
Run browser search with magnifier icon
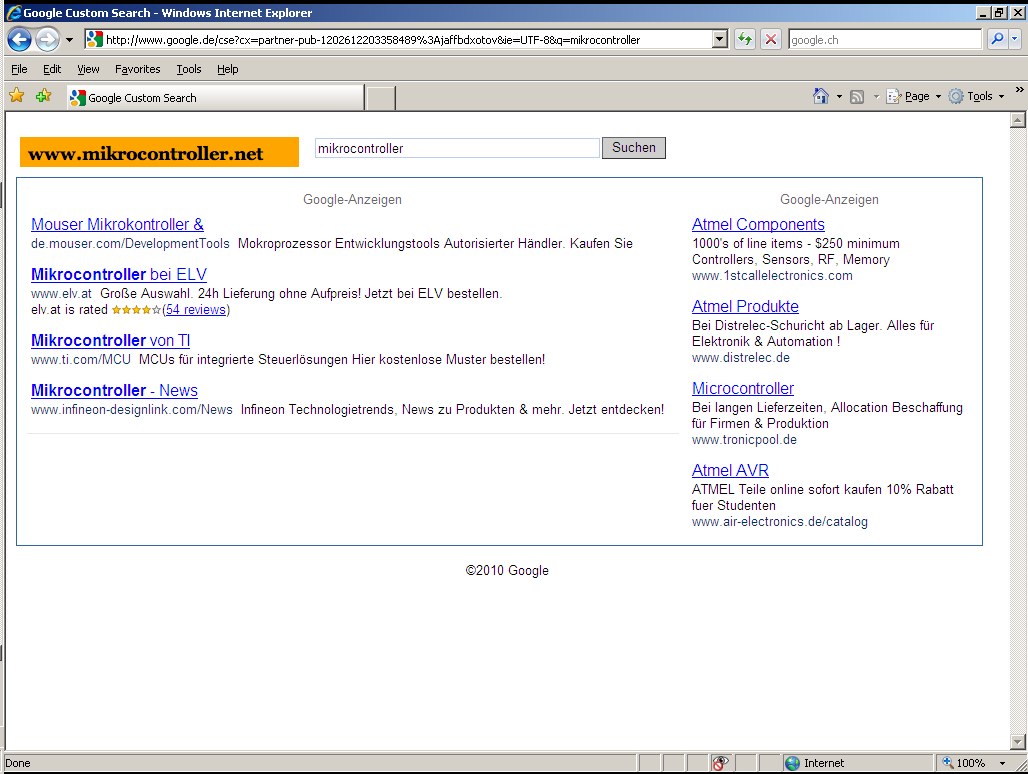pos(997,39)
